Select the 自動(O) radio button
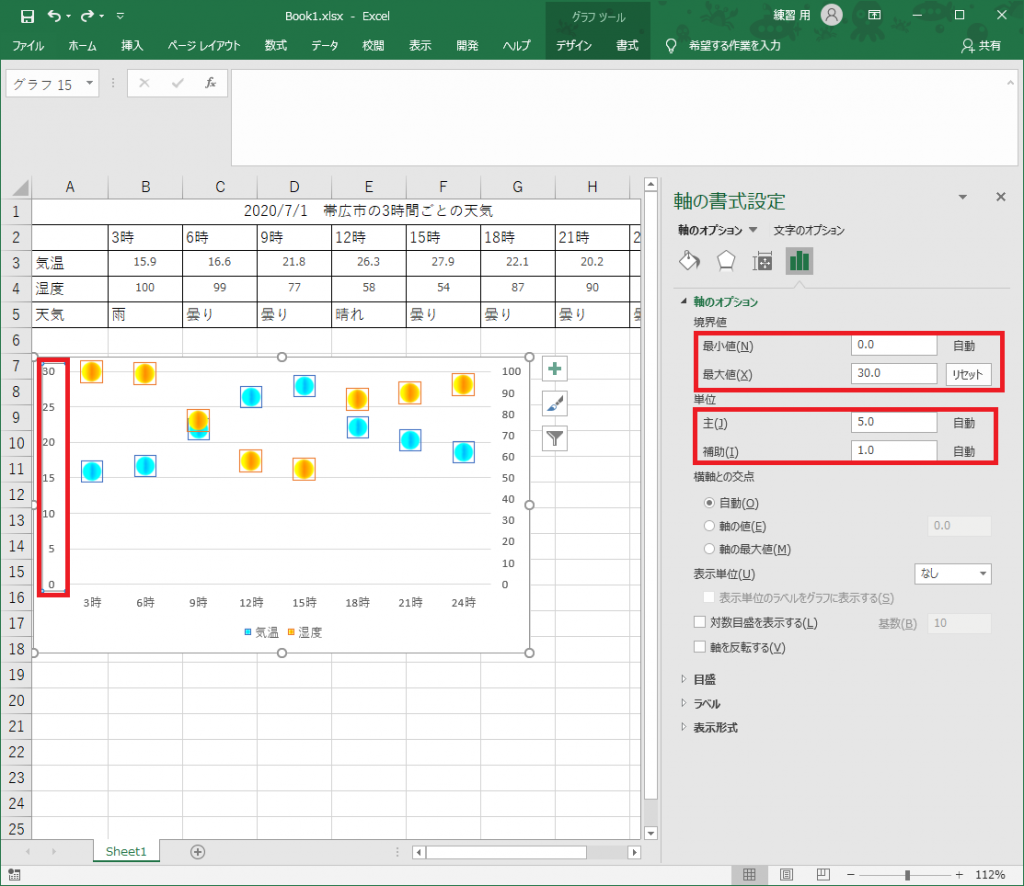This screenshot has height=886, width=1024. (709, 503)
